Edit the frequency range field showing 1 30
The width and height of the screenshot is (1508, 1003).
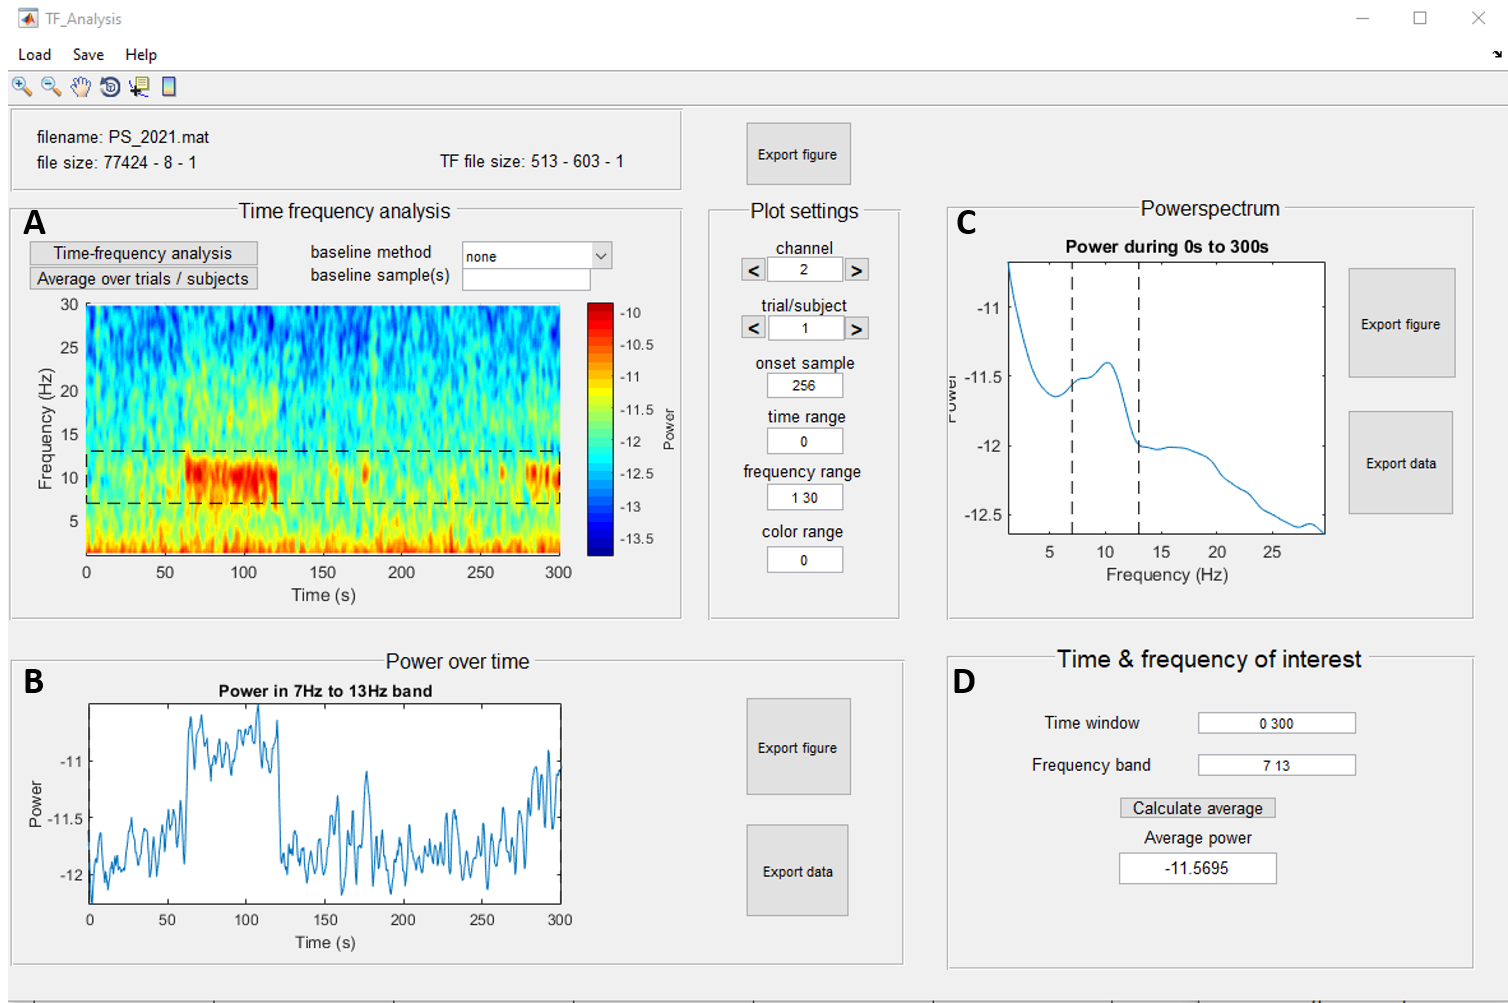tap(805, 498)
